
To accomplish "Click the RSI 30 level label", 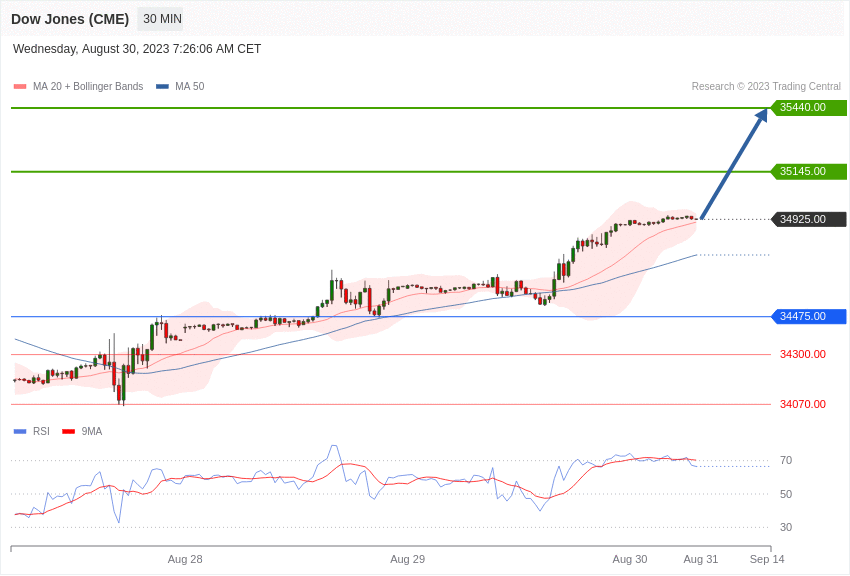I will point(785,527).
